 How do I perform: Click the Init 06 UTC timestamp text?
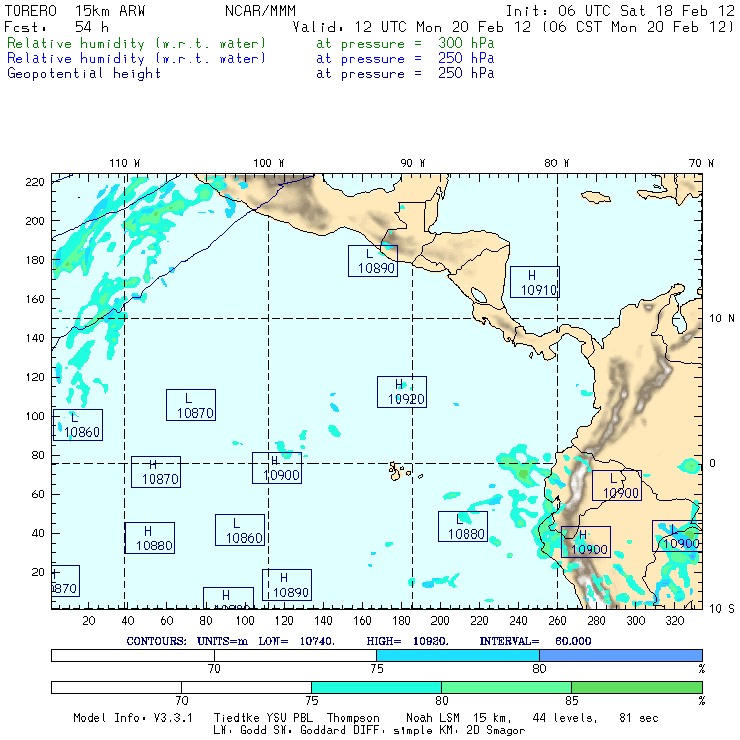620,10
